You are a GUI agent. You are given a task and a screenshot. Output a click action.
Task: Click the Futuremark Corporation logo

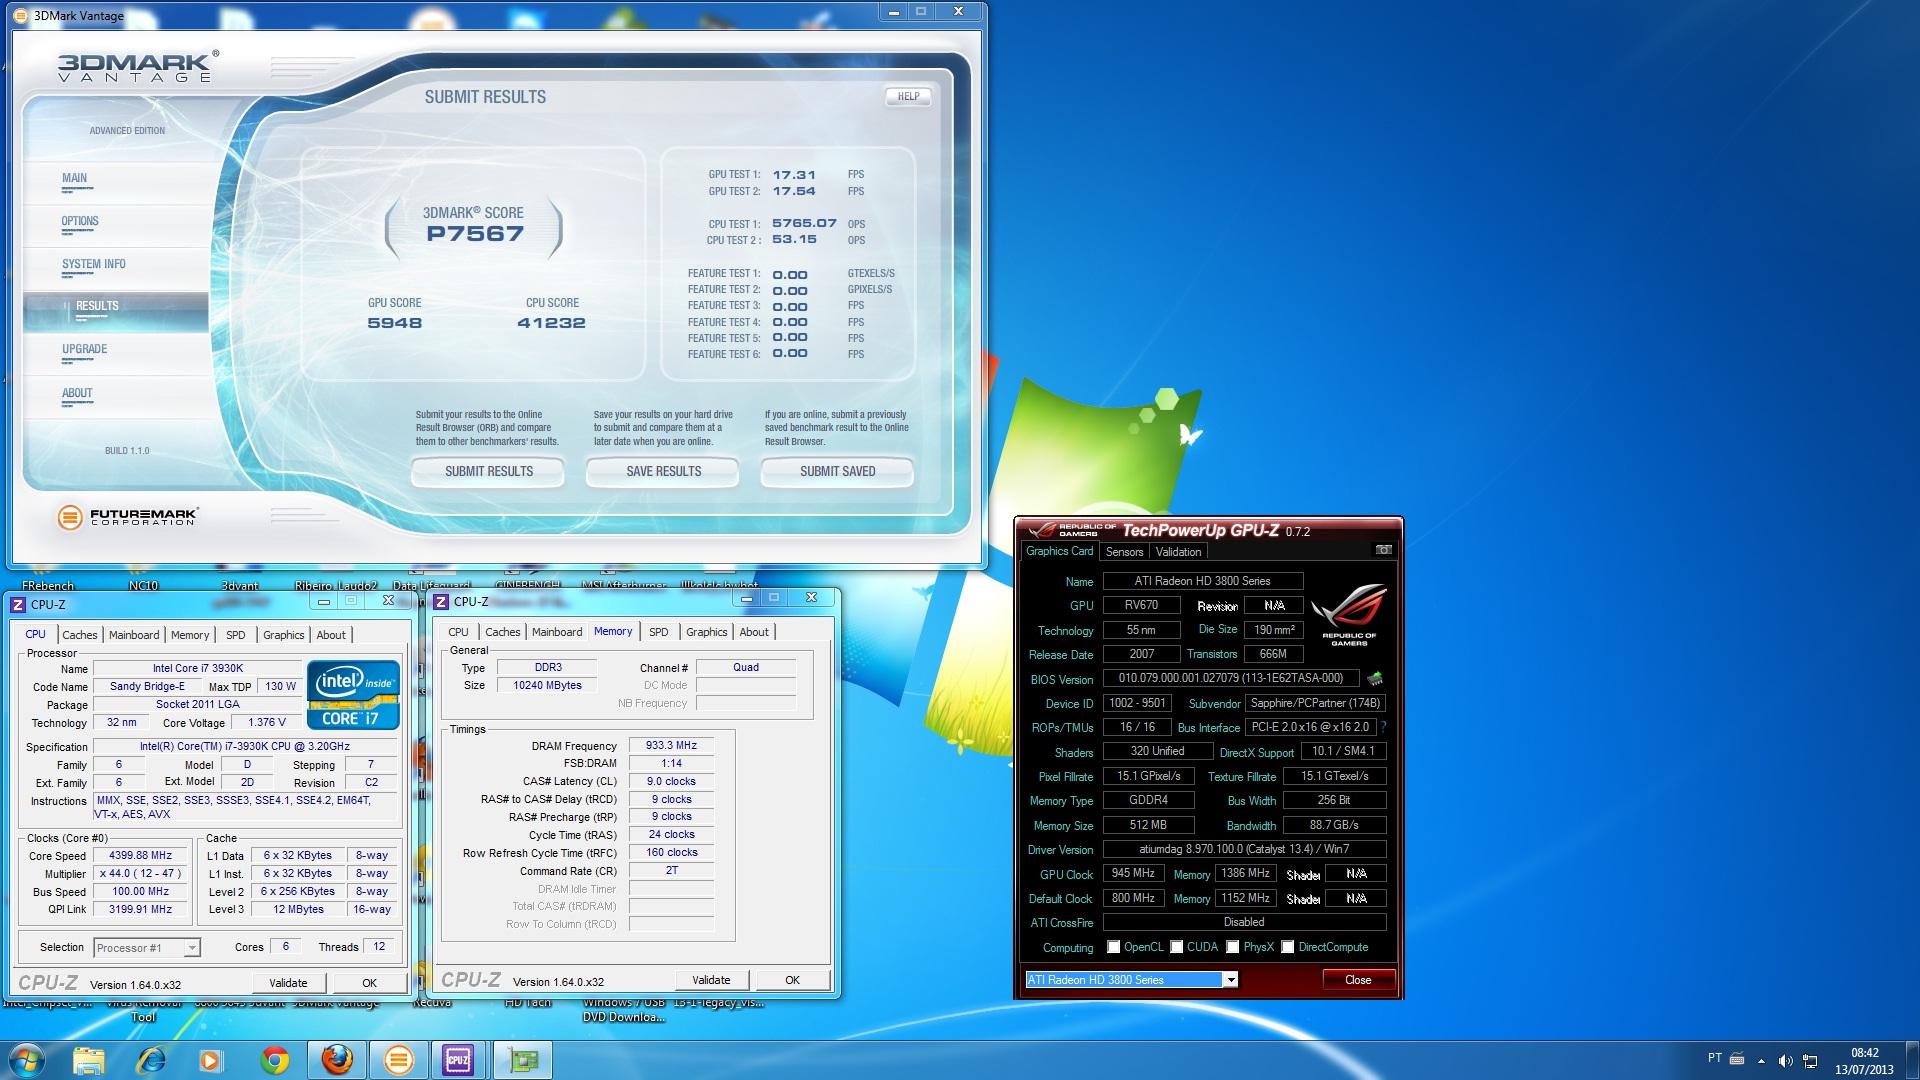[128, 517]
